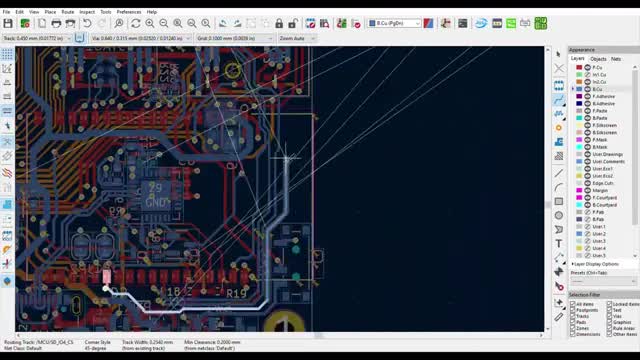The image size is (640, 360).
Task: Switch to the Nets tab
Action: [x=616, y=59]
